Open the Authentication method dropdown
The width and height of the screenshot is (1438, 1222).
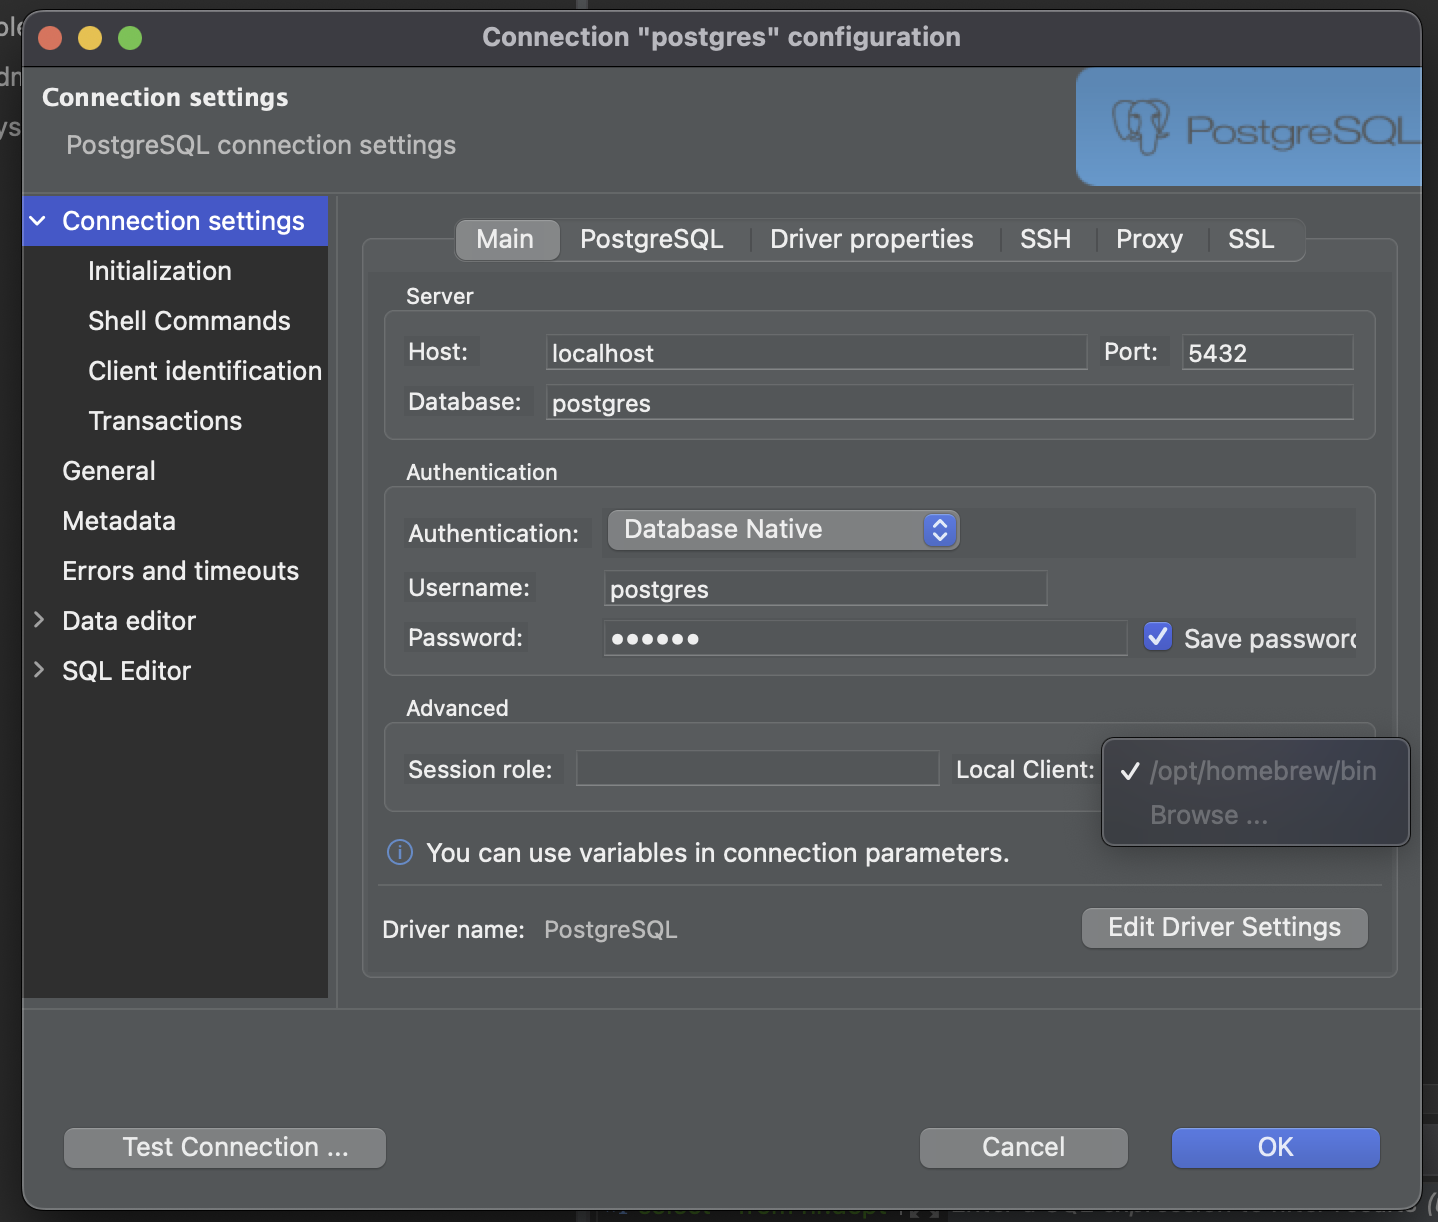(x=783, y=530)
